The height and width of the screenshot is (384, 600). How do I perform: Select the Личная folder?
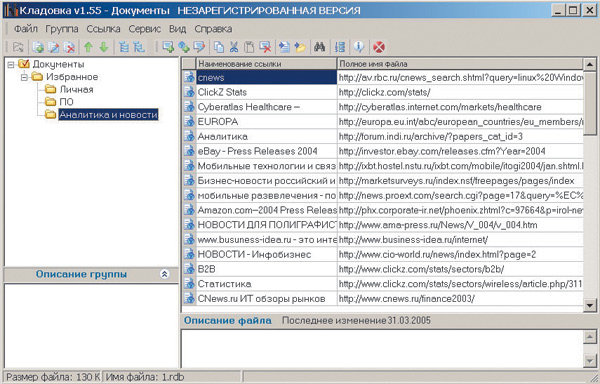coord(76,89)
